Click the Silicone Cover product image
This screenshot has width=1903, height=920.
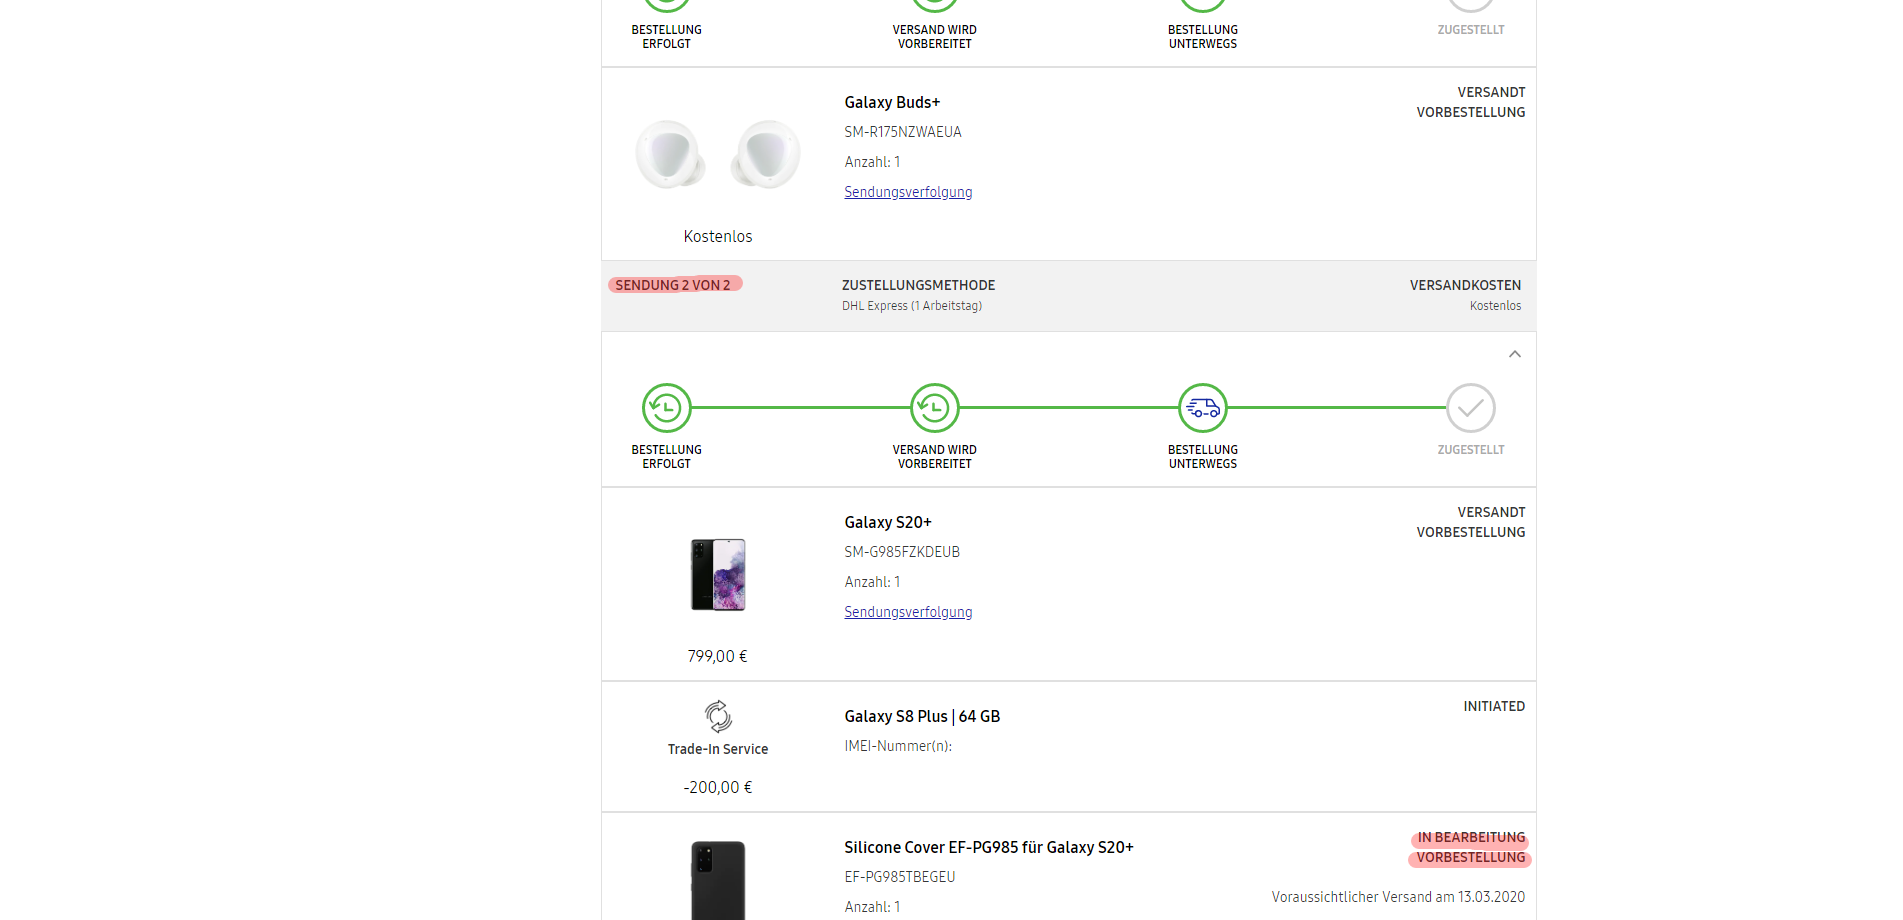point(718,880)
